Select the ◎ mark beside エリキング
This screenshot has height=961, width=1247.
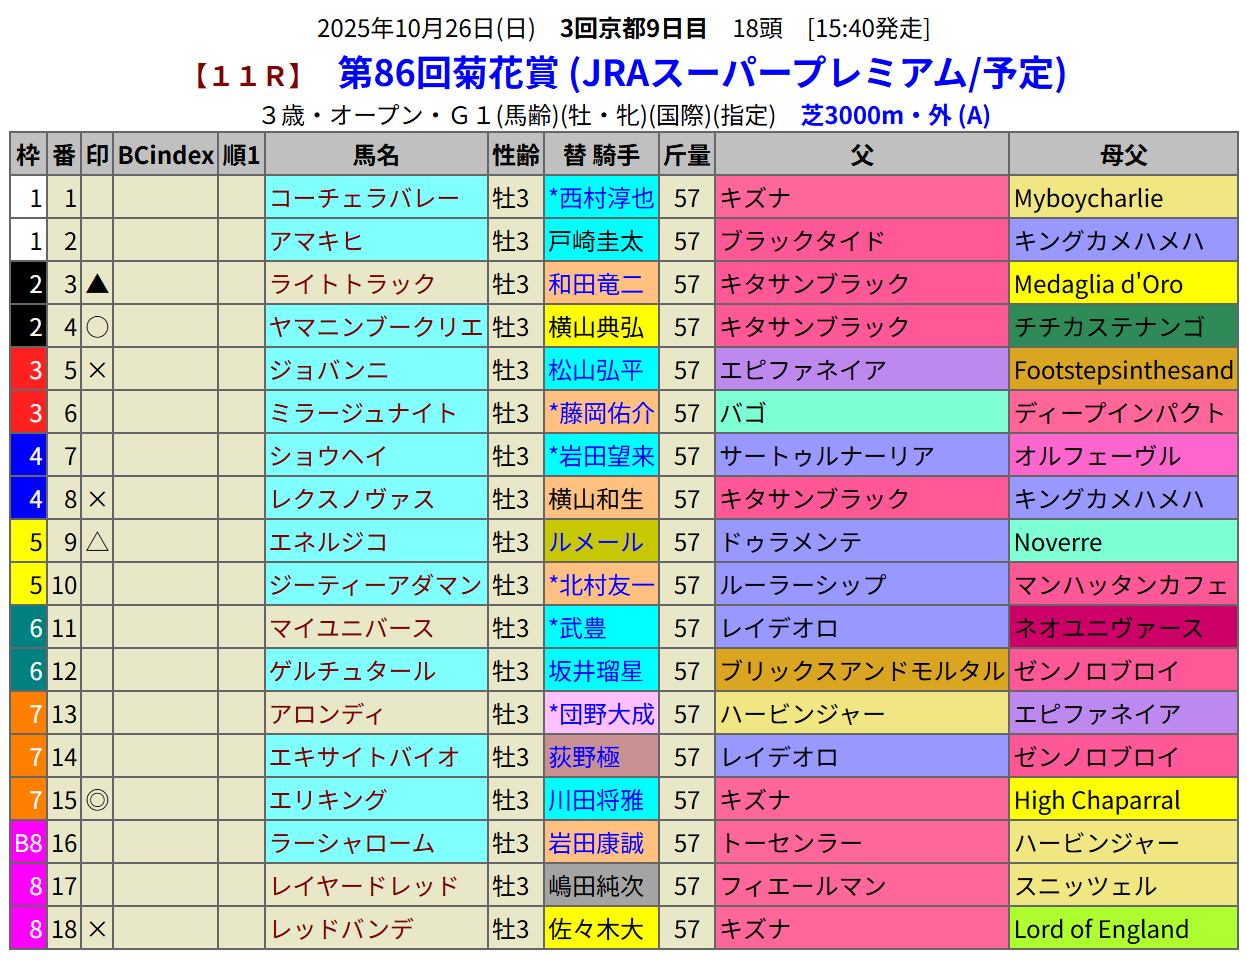(x=97, y=800)
